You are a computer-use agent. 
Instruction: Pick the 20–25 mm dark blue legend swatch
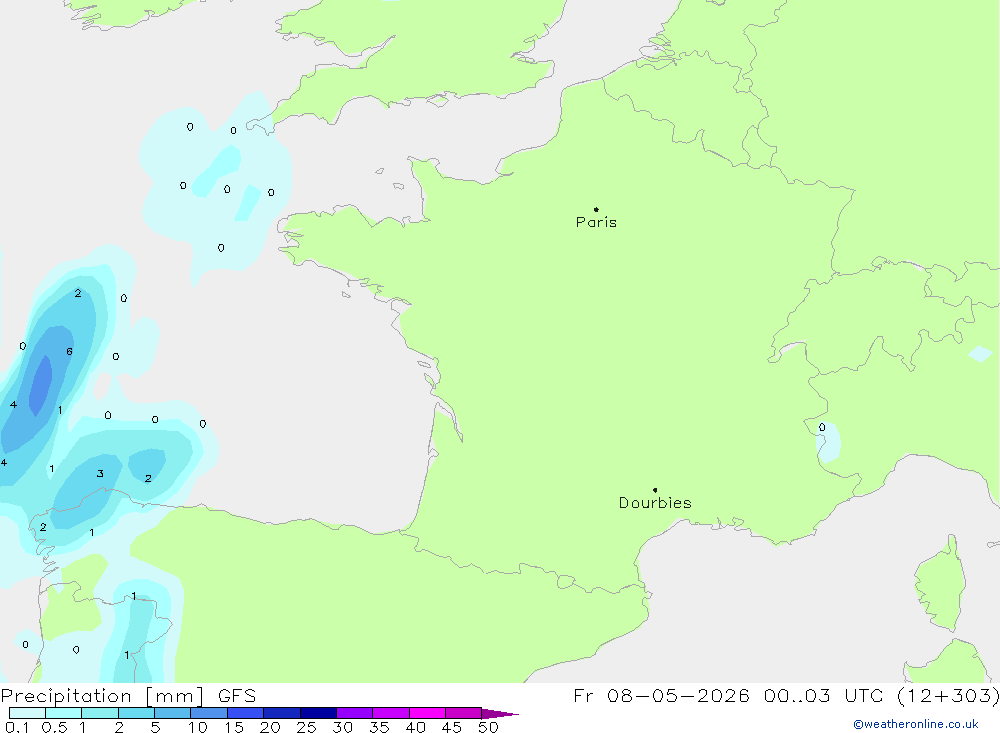point(282,713)
